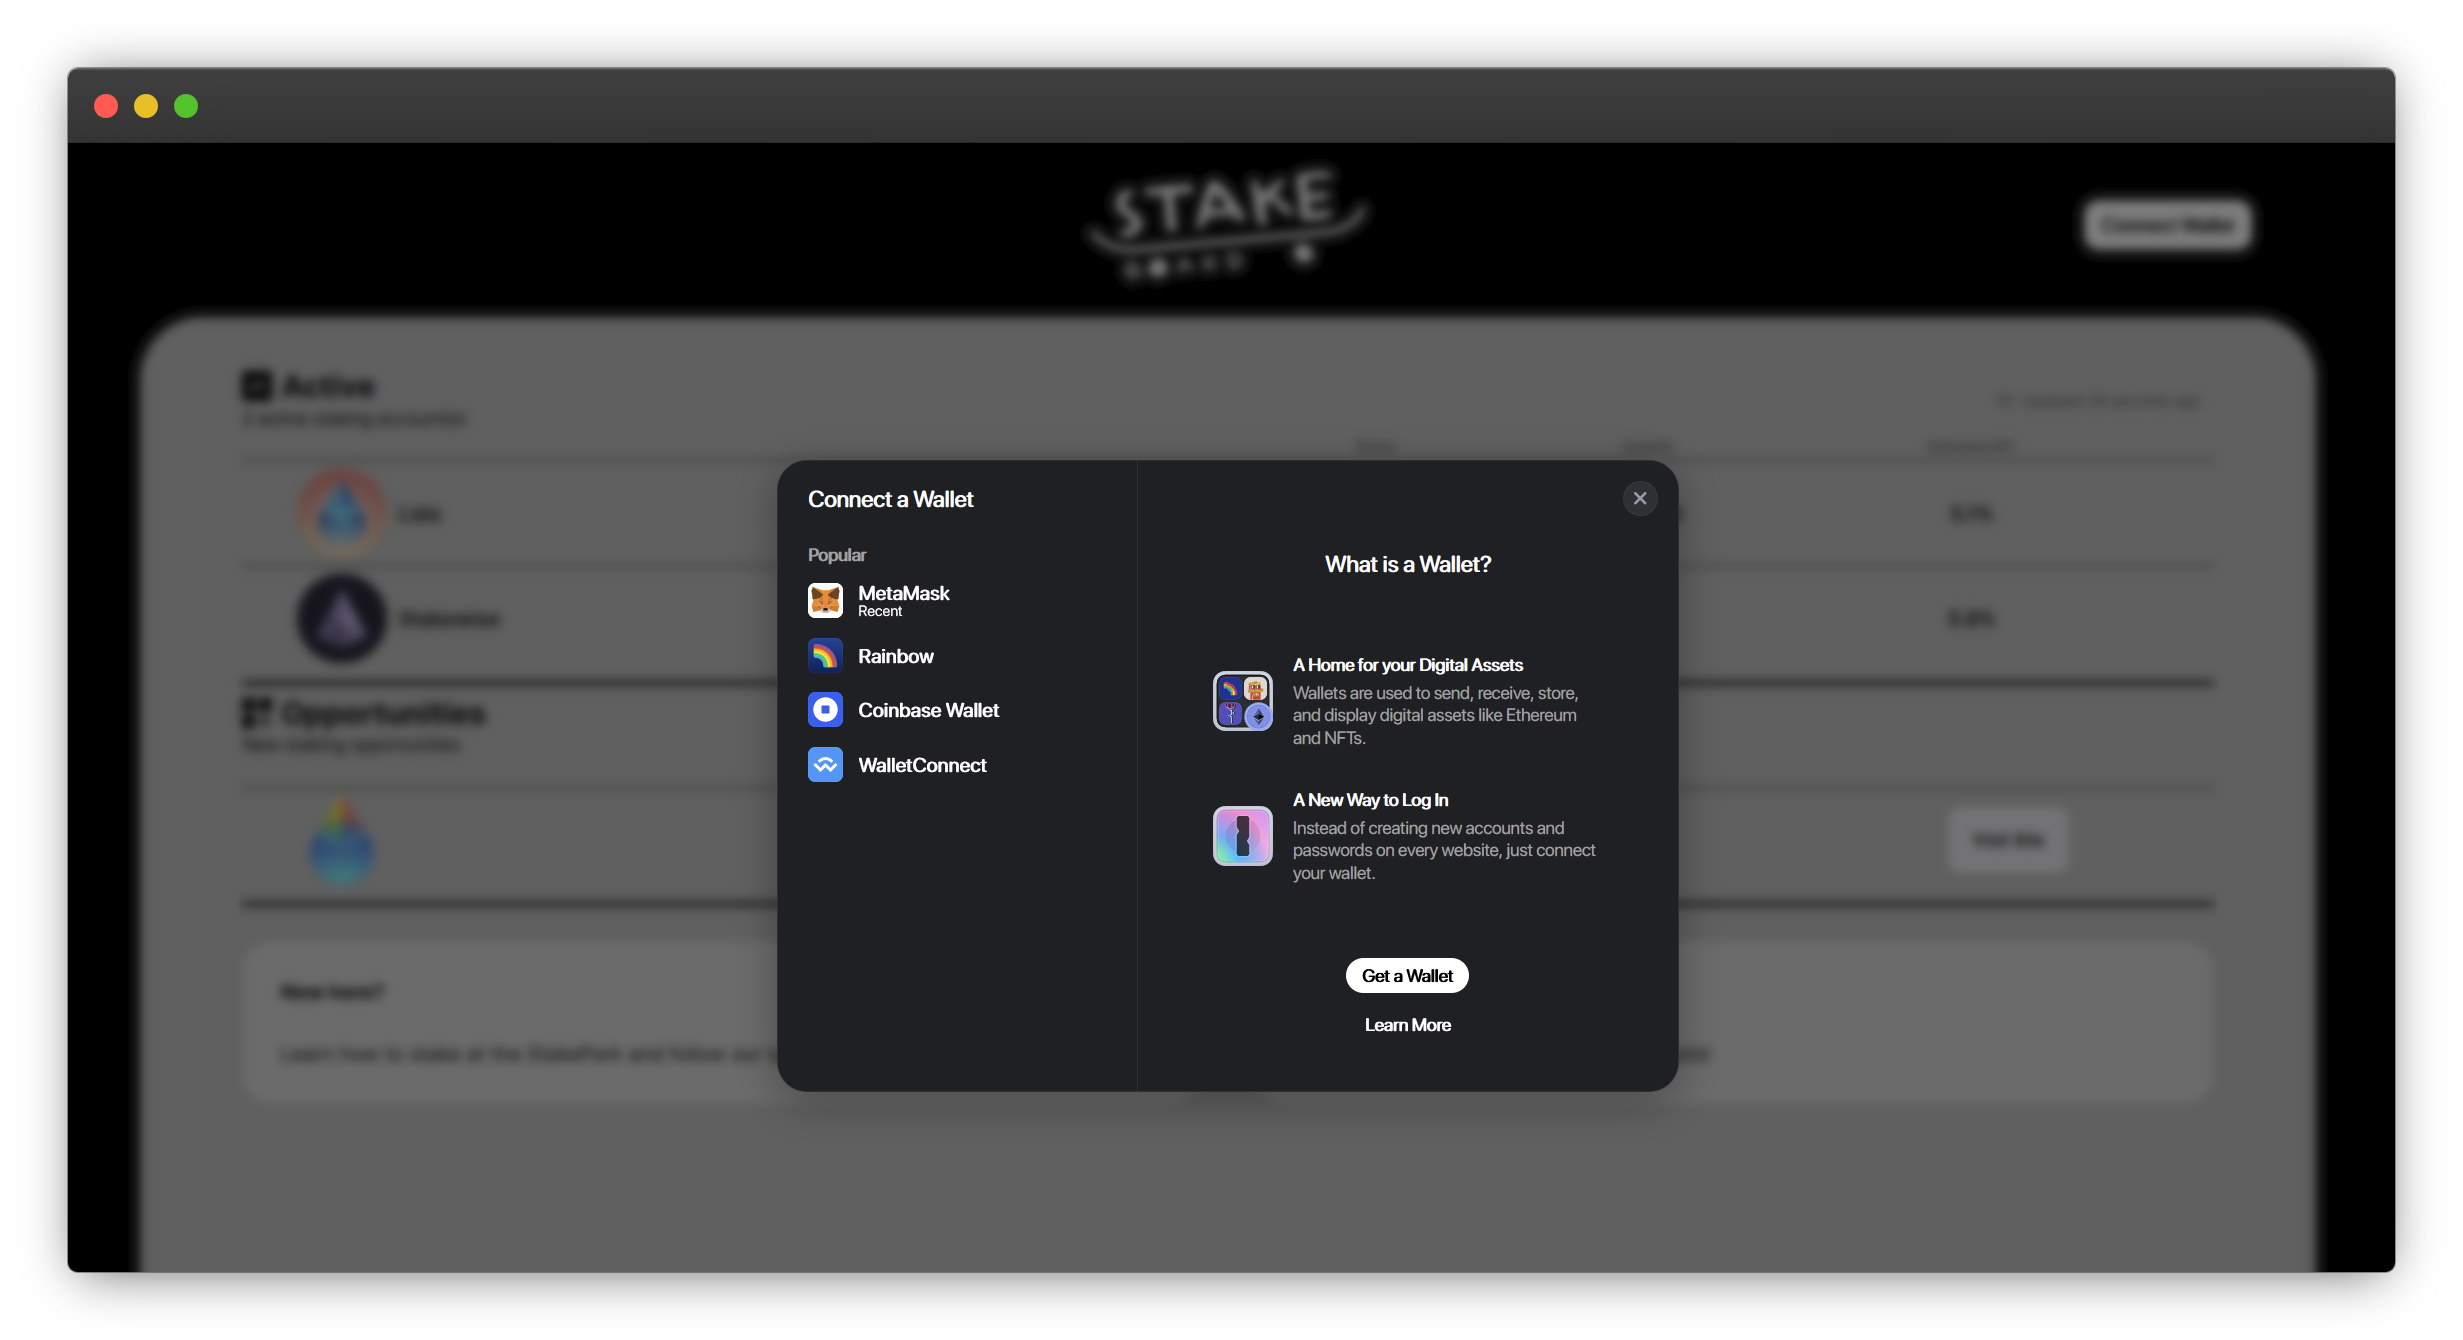The height and width of the screenshot is (1340, 2463).
Task: Click the StakeBoard skateboard logo
Action: (x=1226, y=224)
